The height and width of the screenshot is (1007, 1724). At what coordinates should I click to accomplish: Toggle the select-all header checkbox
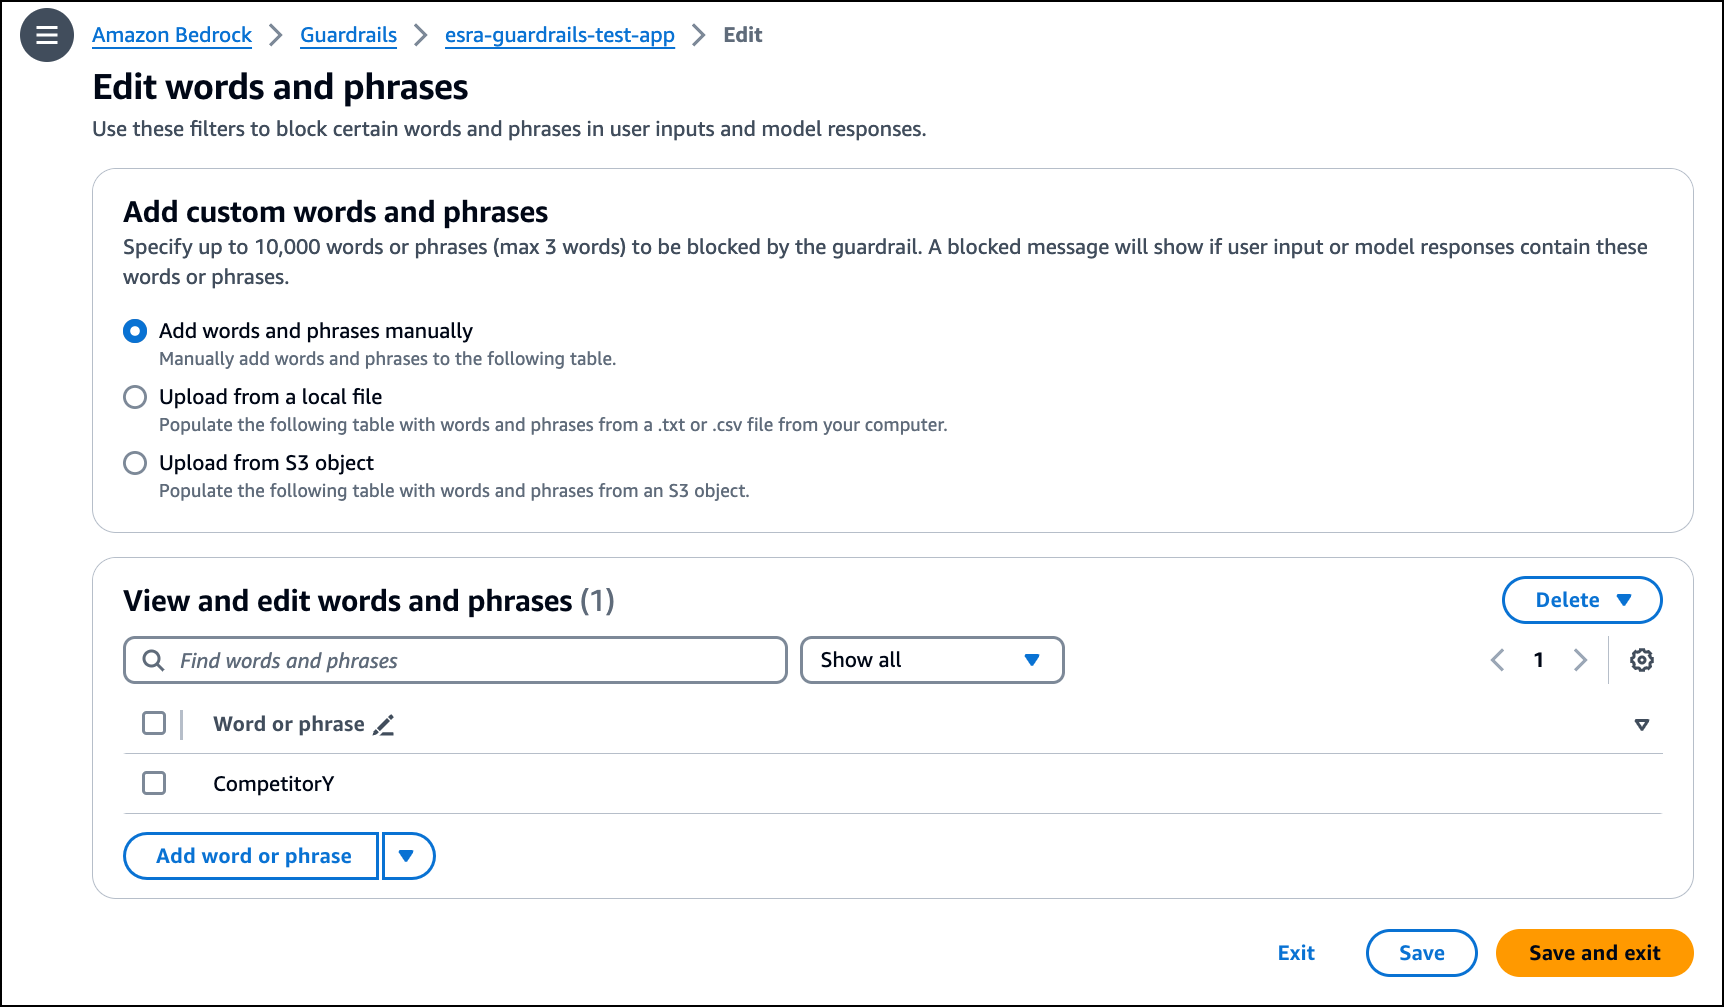click(x=154, y=723)
